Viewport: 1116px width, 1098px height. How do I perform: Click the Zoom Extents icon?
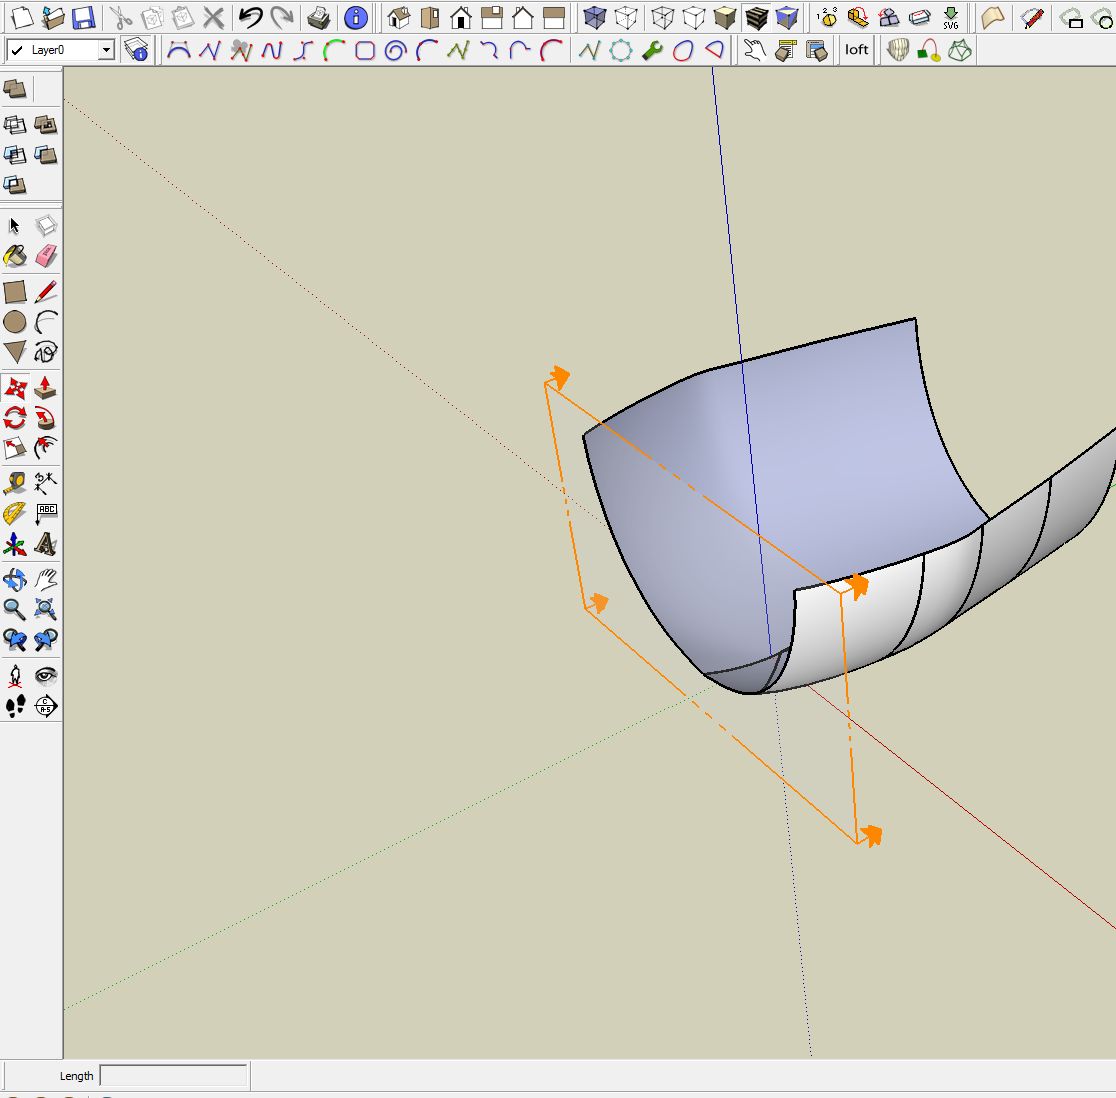click(x=46, y=609)
